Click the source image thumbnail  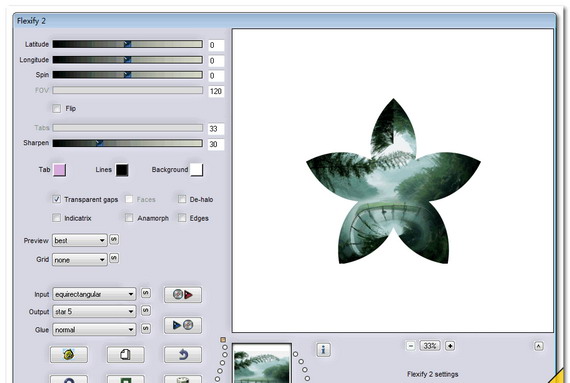click(262, 363)
